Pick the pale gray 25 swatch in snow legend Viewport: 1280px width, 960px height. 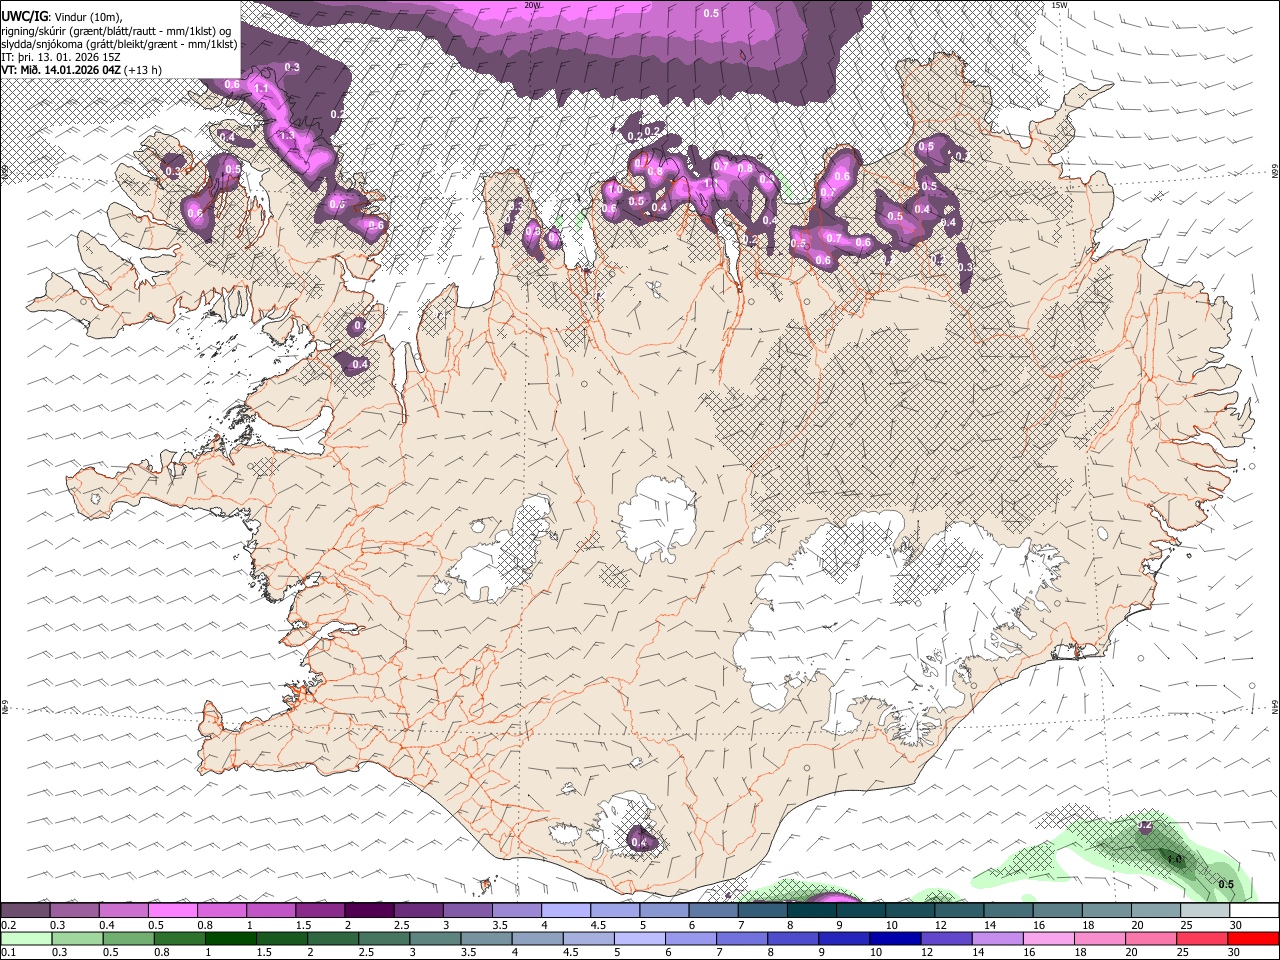pyautogui.click(x=1204, y=910)
